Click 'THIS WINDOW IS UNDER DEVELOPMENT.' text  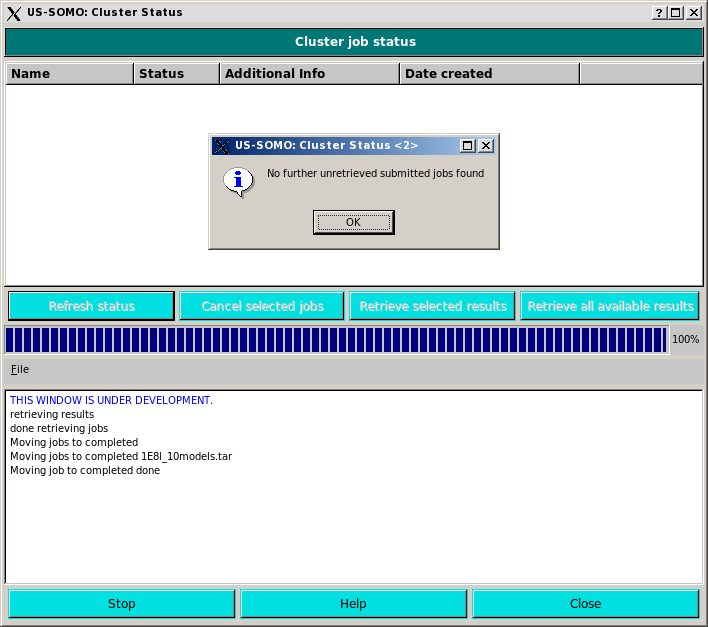coord(111,400)
